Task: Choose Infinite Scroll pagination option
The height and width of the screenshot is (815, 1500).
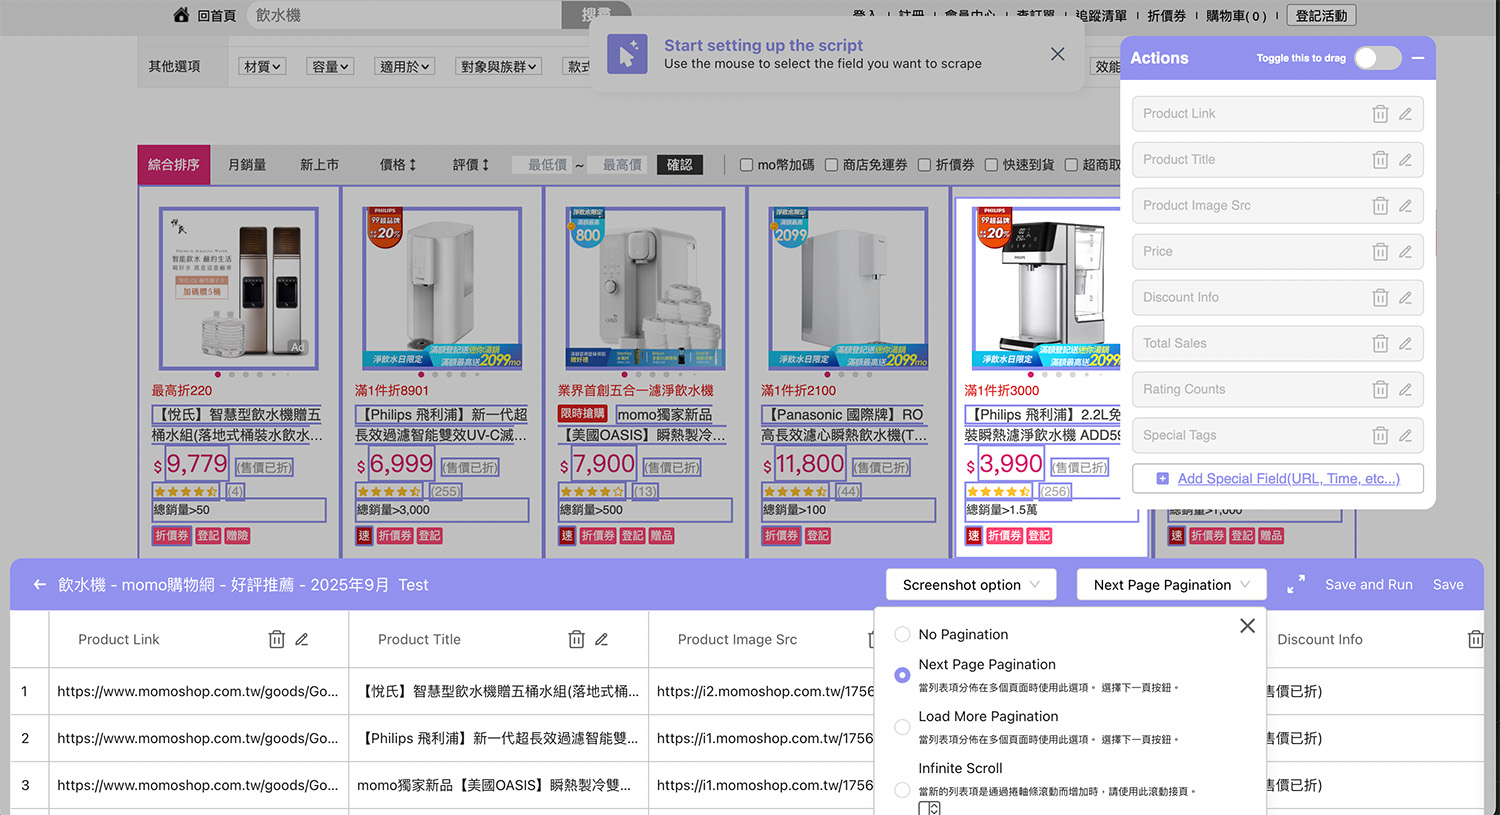Action: [x=902, y=790]
